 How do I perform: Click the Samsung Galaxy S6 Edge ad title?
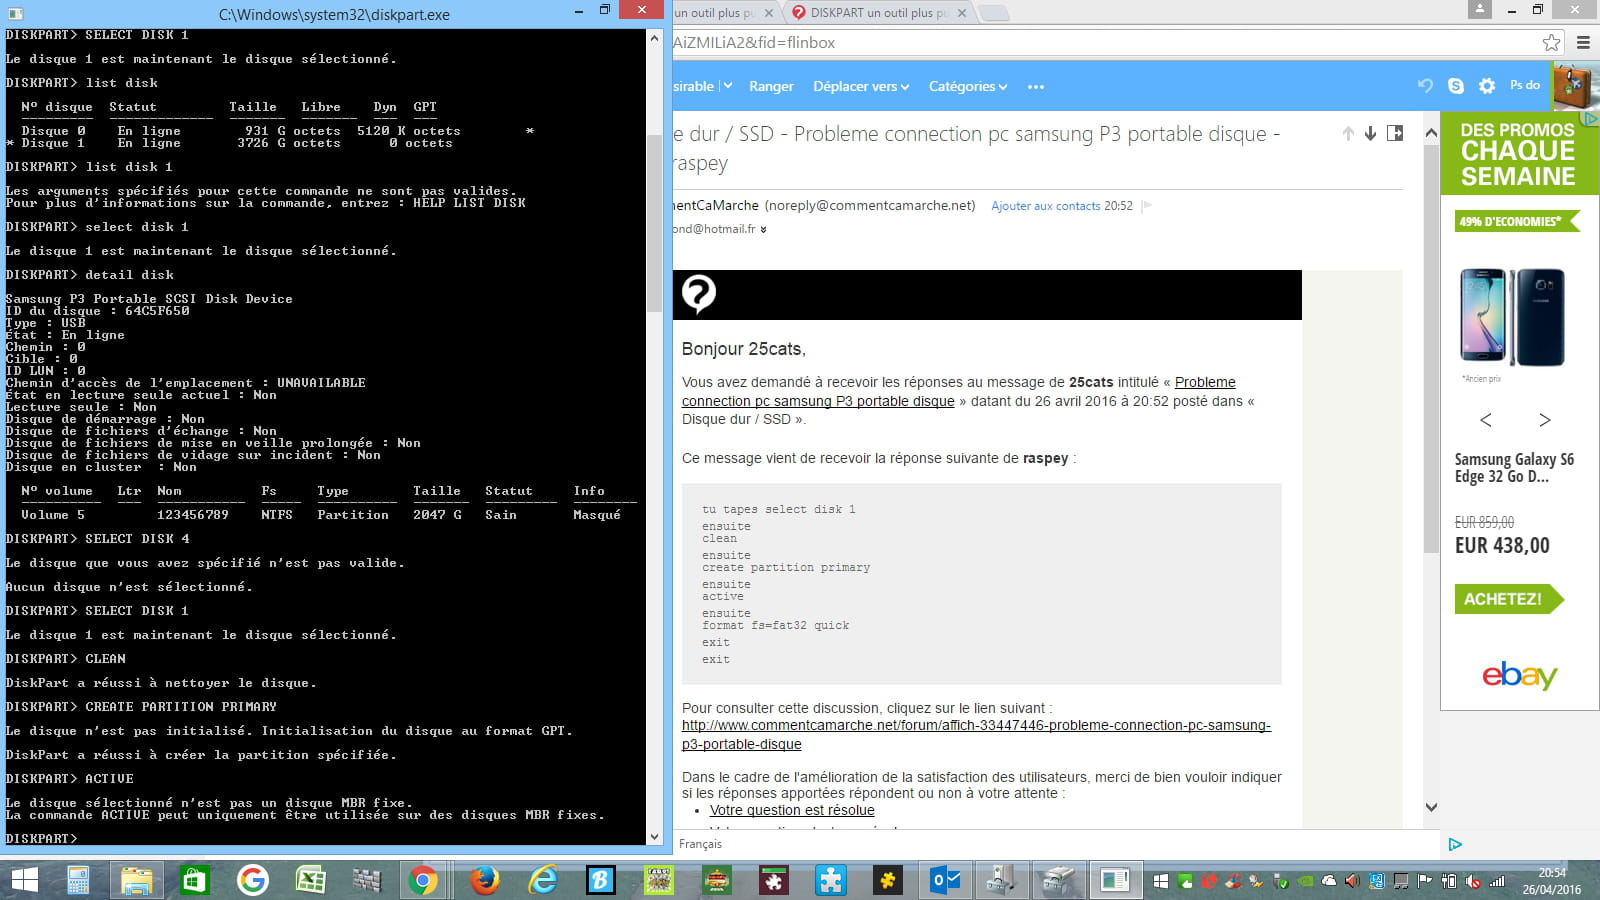click(x=1514, y=468)
